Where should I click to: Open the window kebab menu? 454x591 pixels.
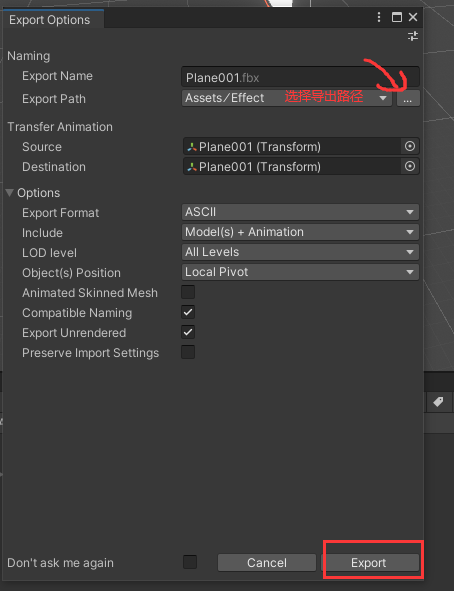379,17
